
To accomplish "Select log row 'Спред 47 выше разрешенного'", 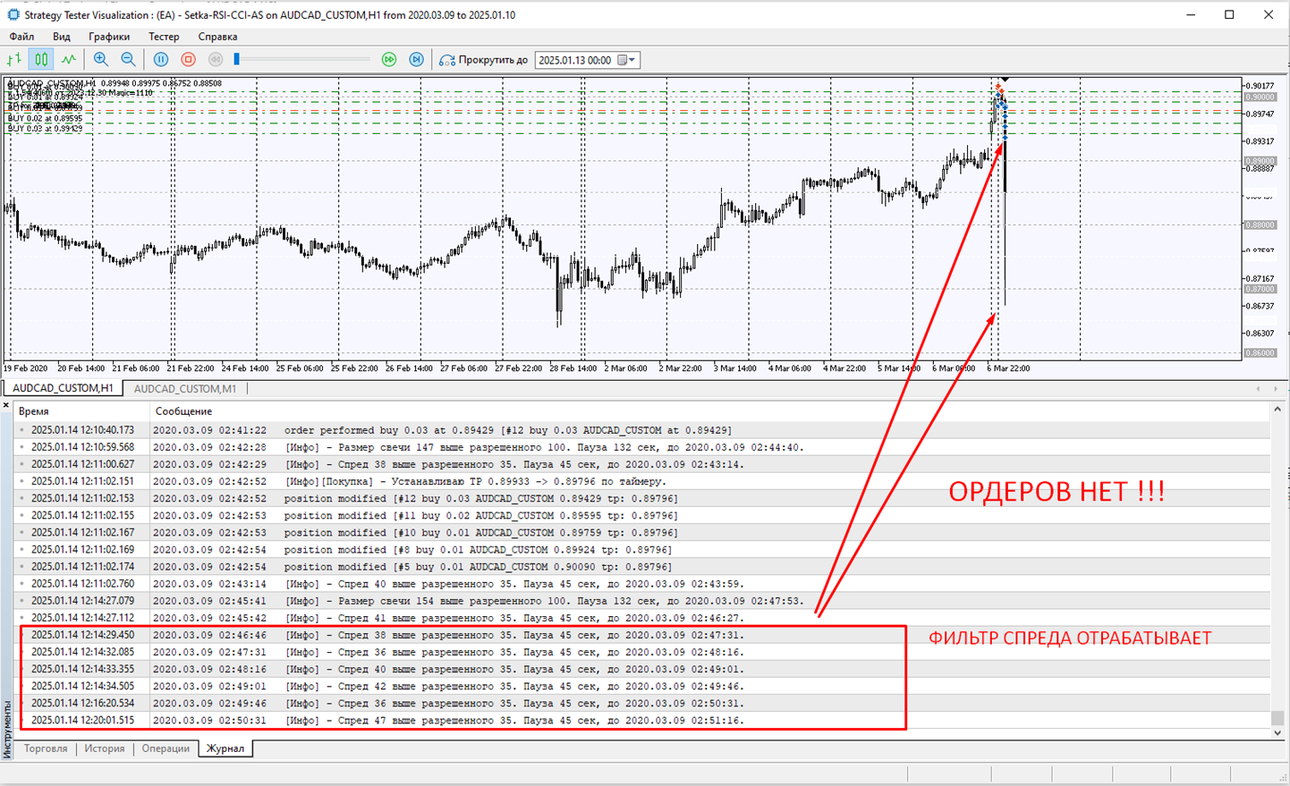I will (642, 720).
